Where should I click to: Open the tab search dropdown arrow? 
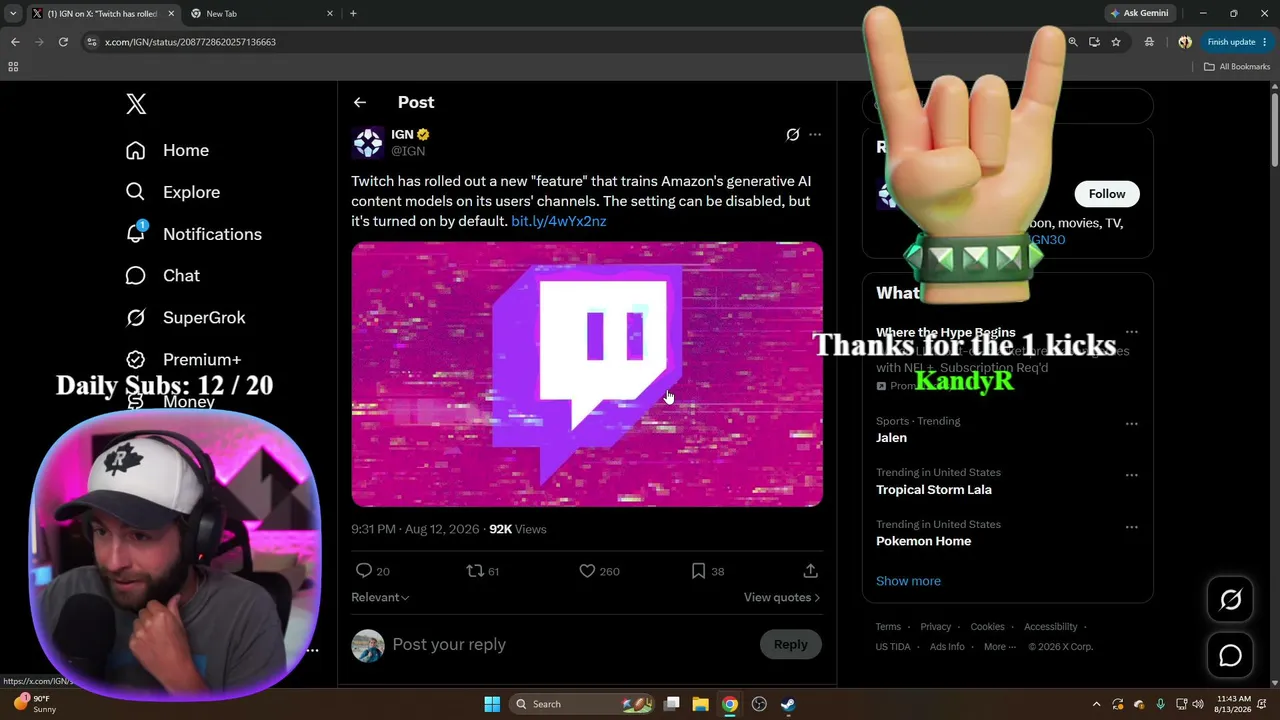point(13,13)
